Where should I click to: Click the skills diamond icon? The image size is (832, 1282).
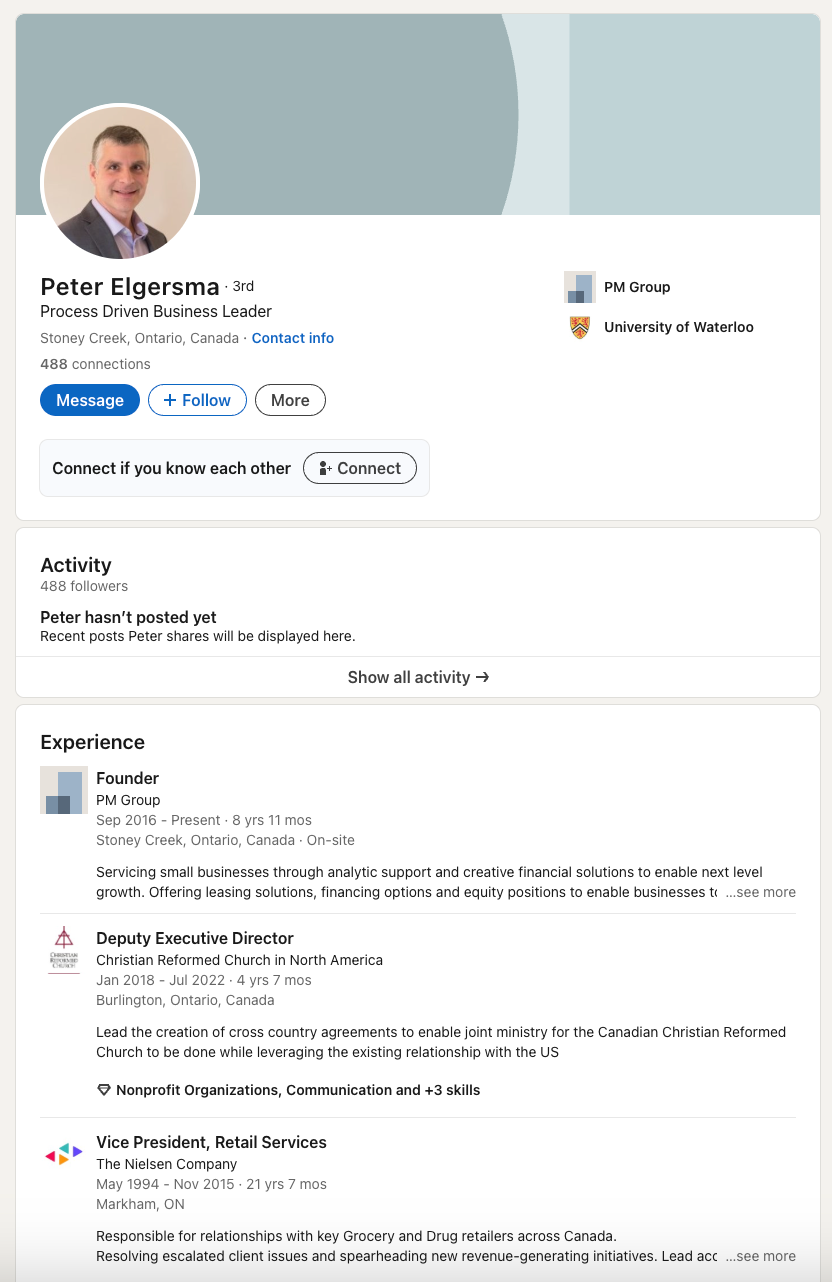(x=104, y=1090)
